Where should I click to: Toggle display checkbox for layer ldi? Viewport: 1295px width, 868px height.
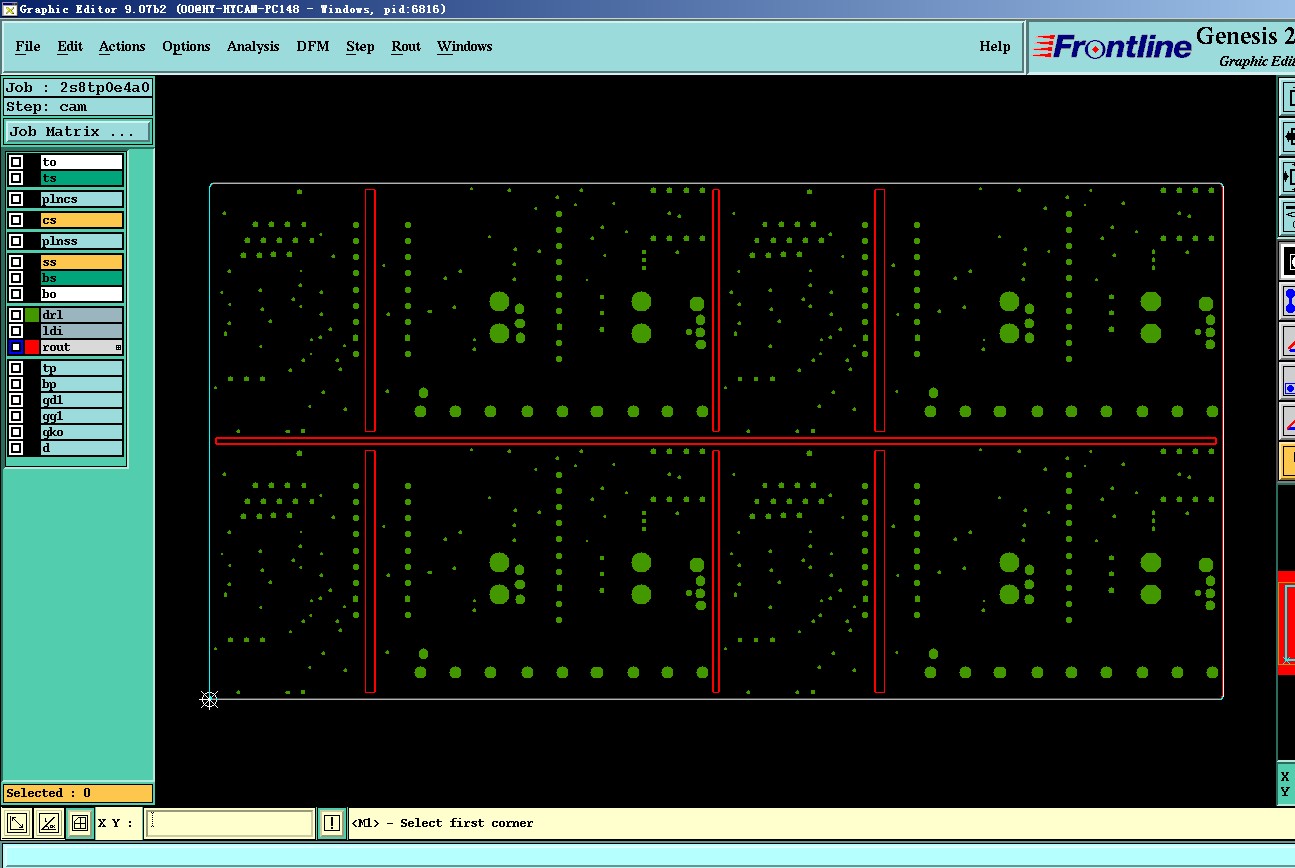click(x=16, y=331)
